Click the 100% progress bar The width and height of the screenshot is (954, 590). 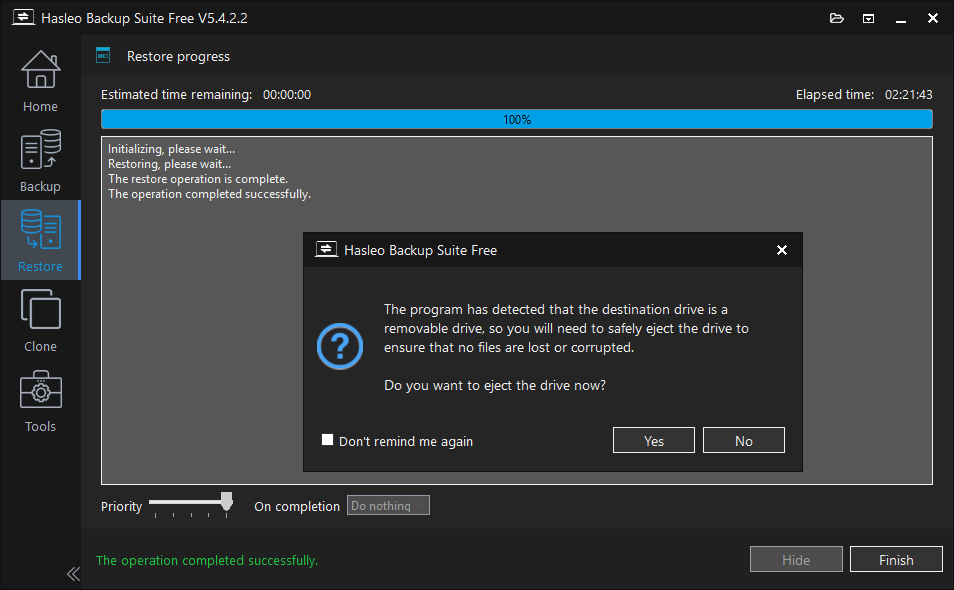pos(517,119)
